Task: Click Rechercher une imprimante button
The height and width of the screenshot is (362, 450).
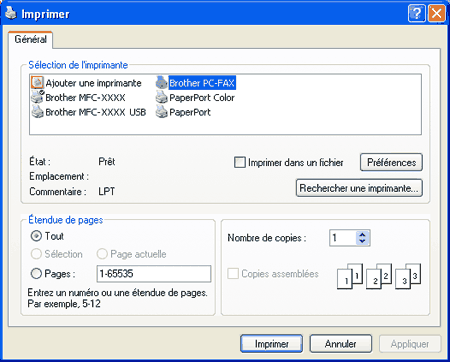Action: pos(359,188)
